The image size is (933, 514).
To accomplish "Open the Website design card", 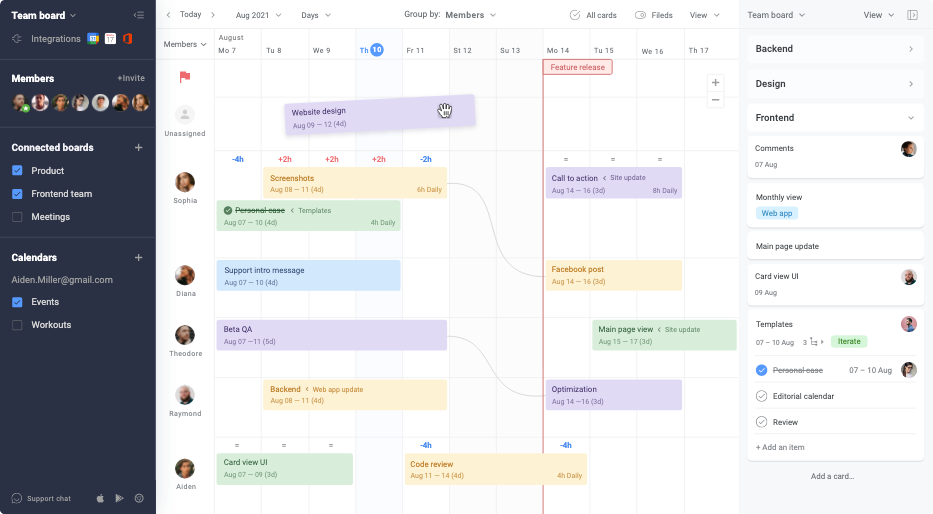I will pyautogui.click(x=380, y=114).
